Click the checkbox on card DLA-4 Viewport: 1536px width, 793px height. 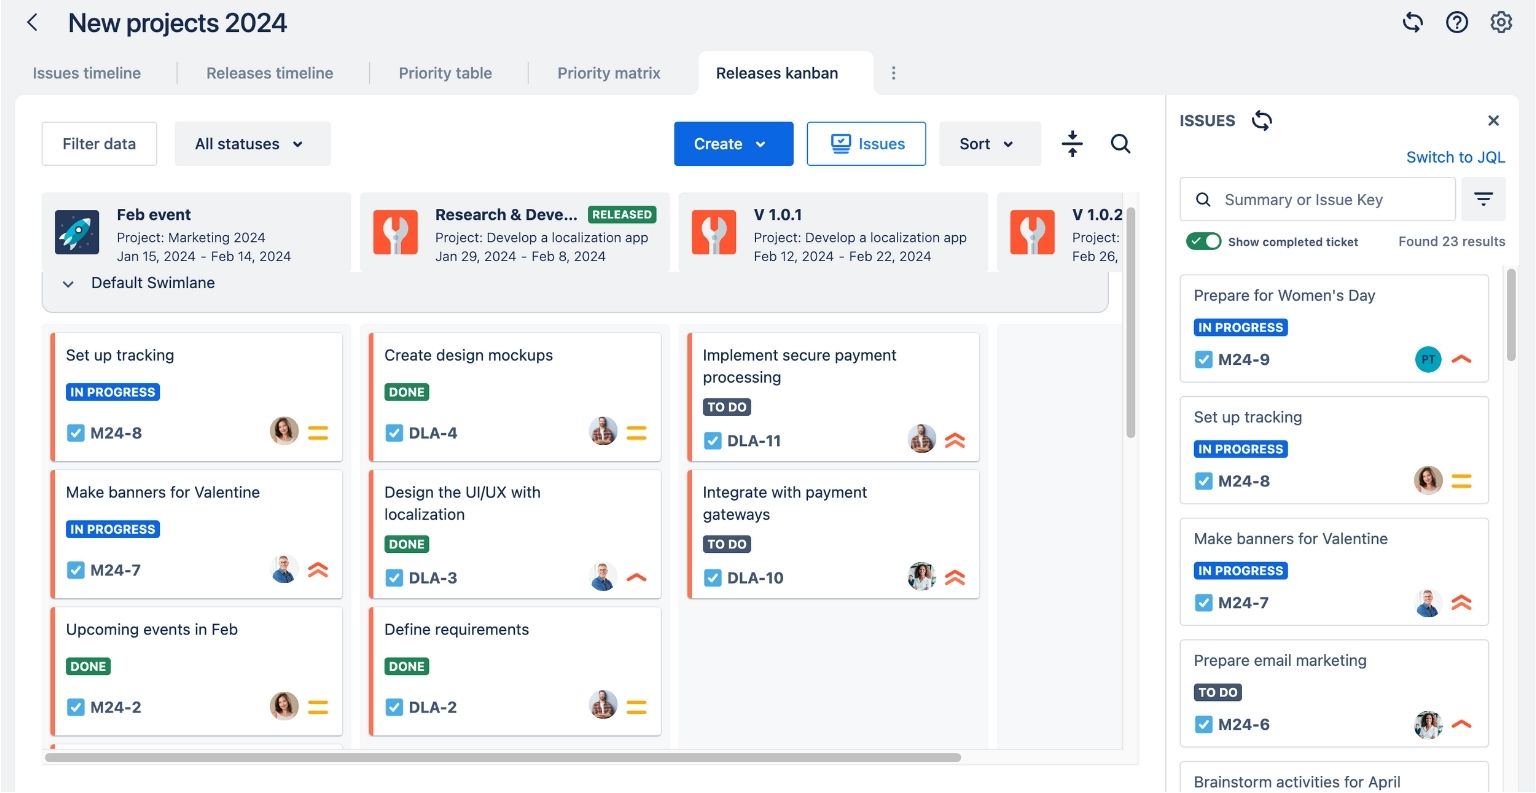pos(393,432)
